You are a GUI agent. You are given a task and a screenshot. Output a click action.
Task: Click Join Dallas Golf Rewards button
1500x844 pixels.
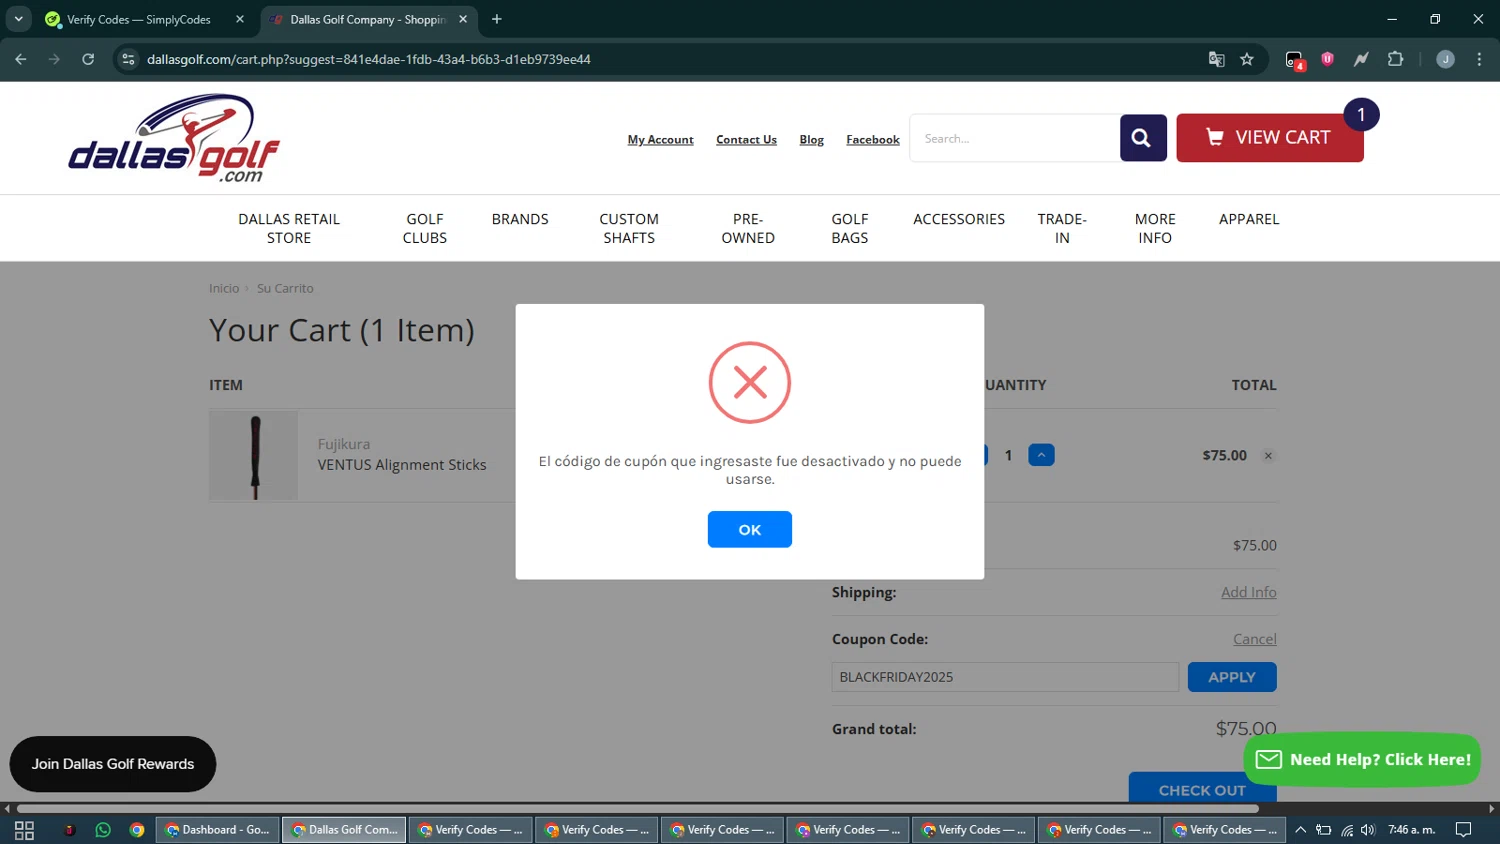(x=113, y=764)
